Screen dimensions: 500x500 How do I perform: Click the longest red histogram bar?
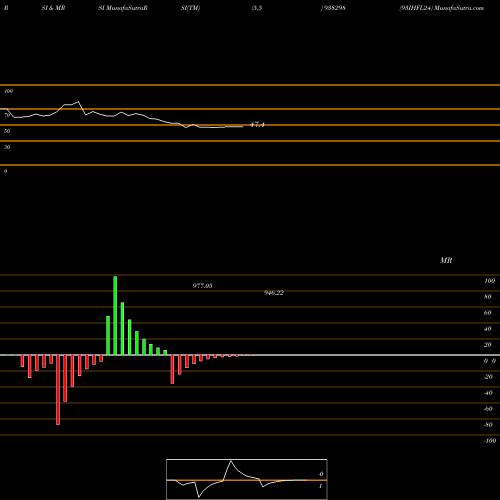coord(58,390)
